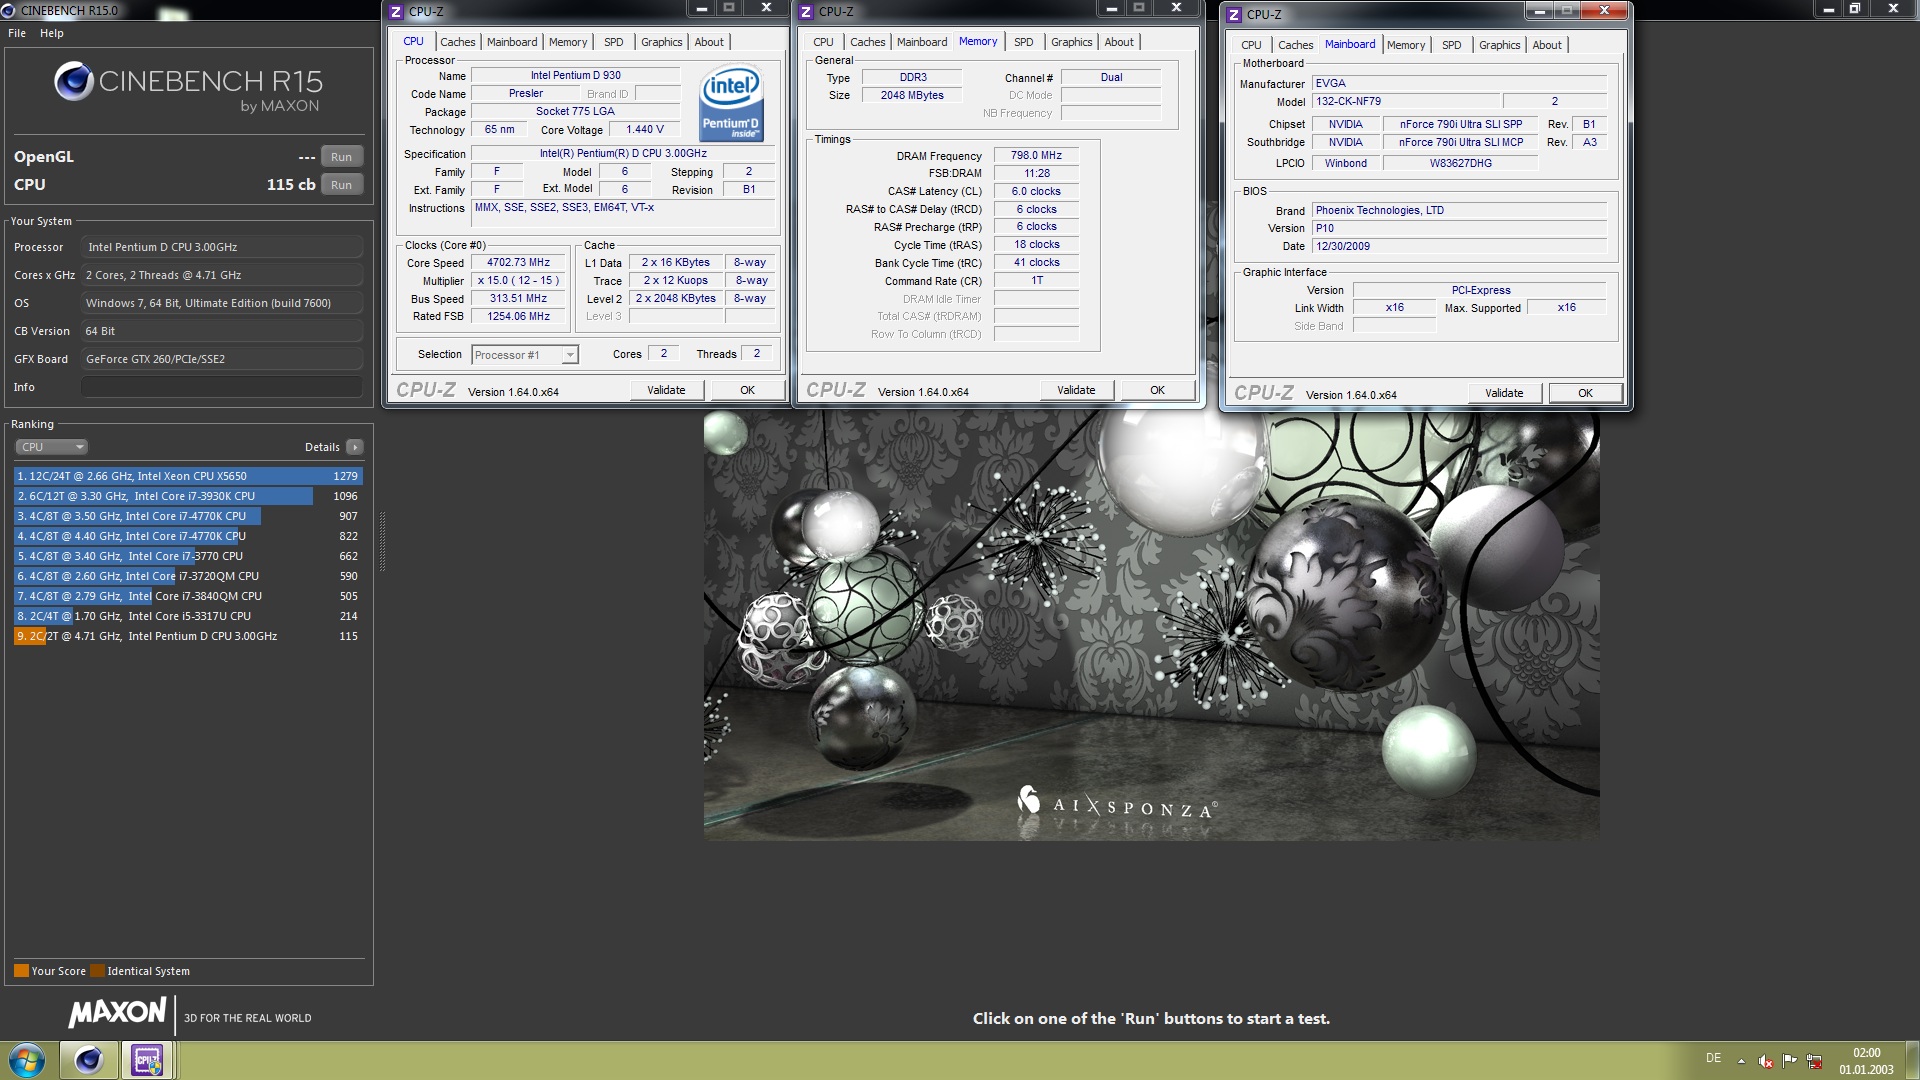Switch to Caches tab in first CPU-Z window
This screenshot has width=1920, height=1080.
tap(458, 42)
